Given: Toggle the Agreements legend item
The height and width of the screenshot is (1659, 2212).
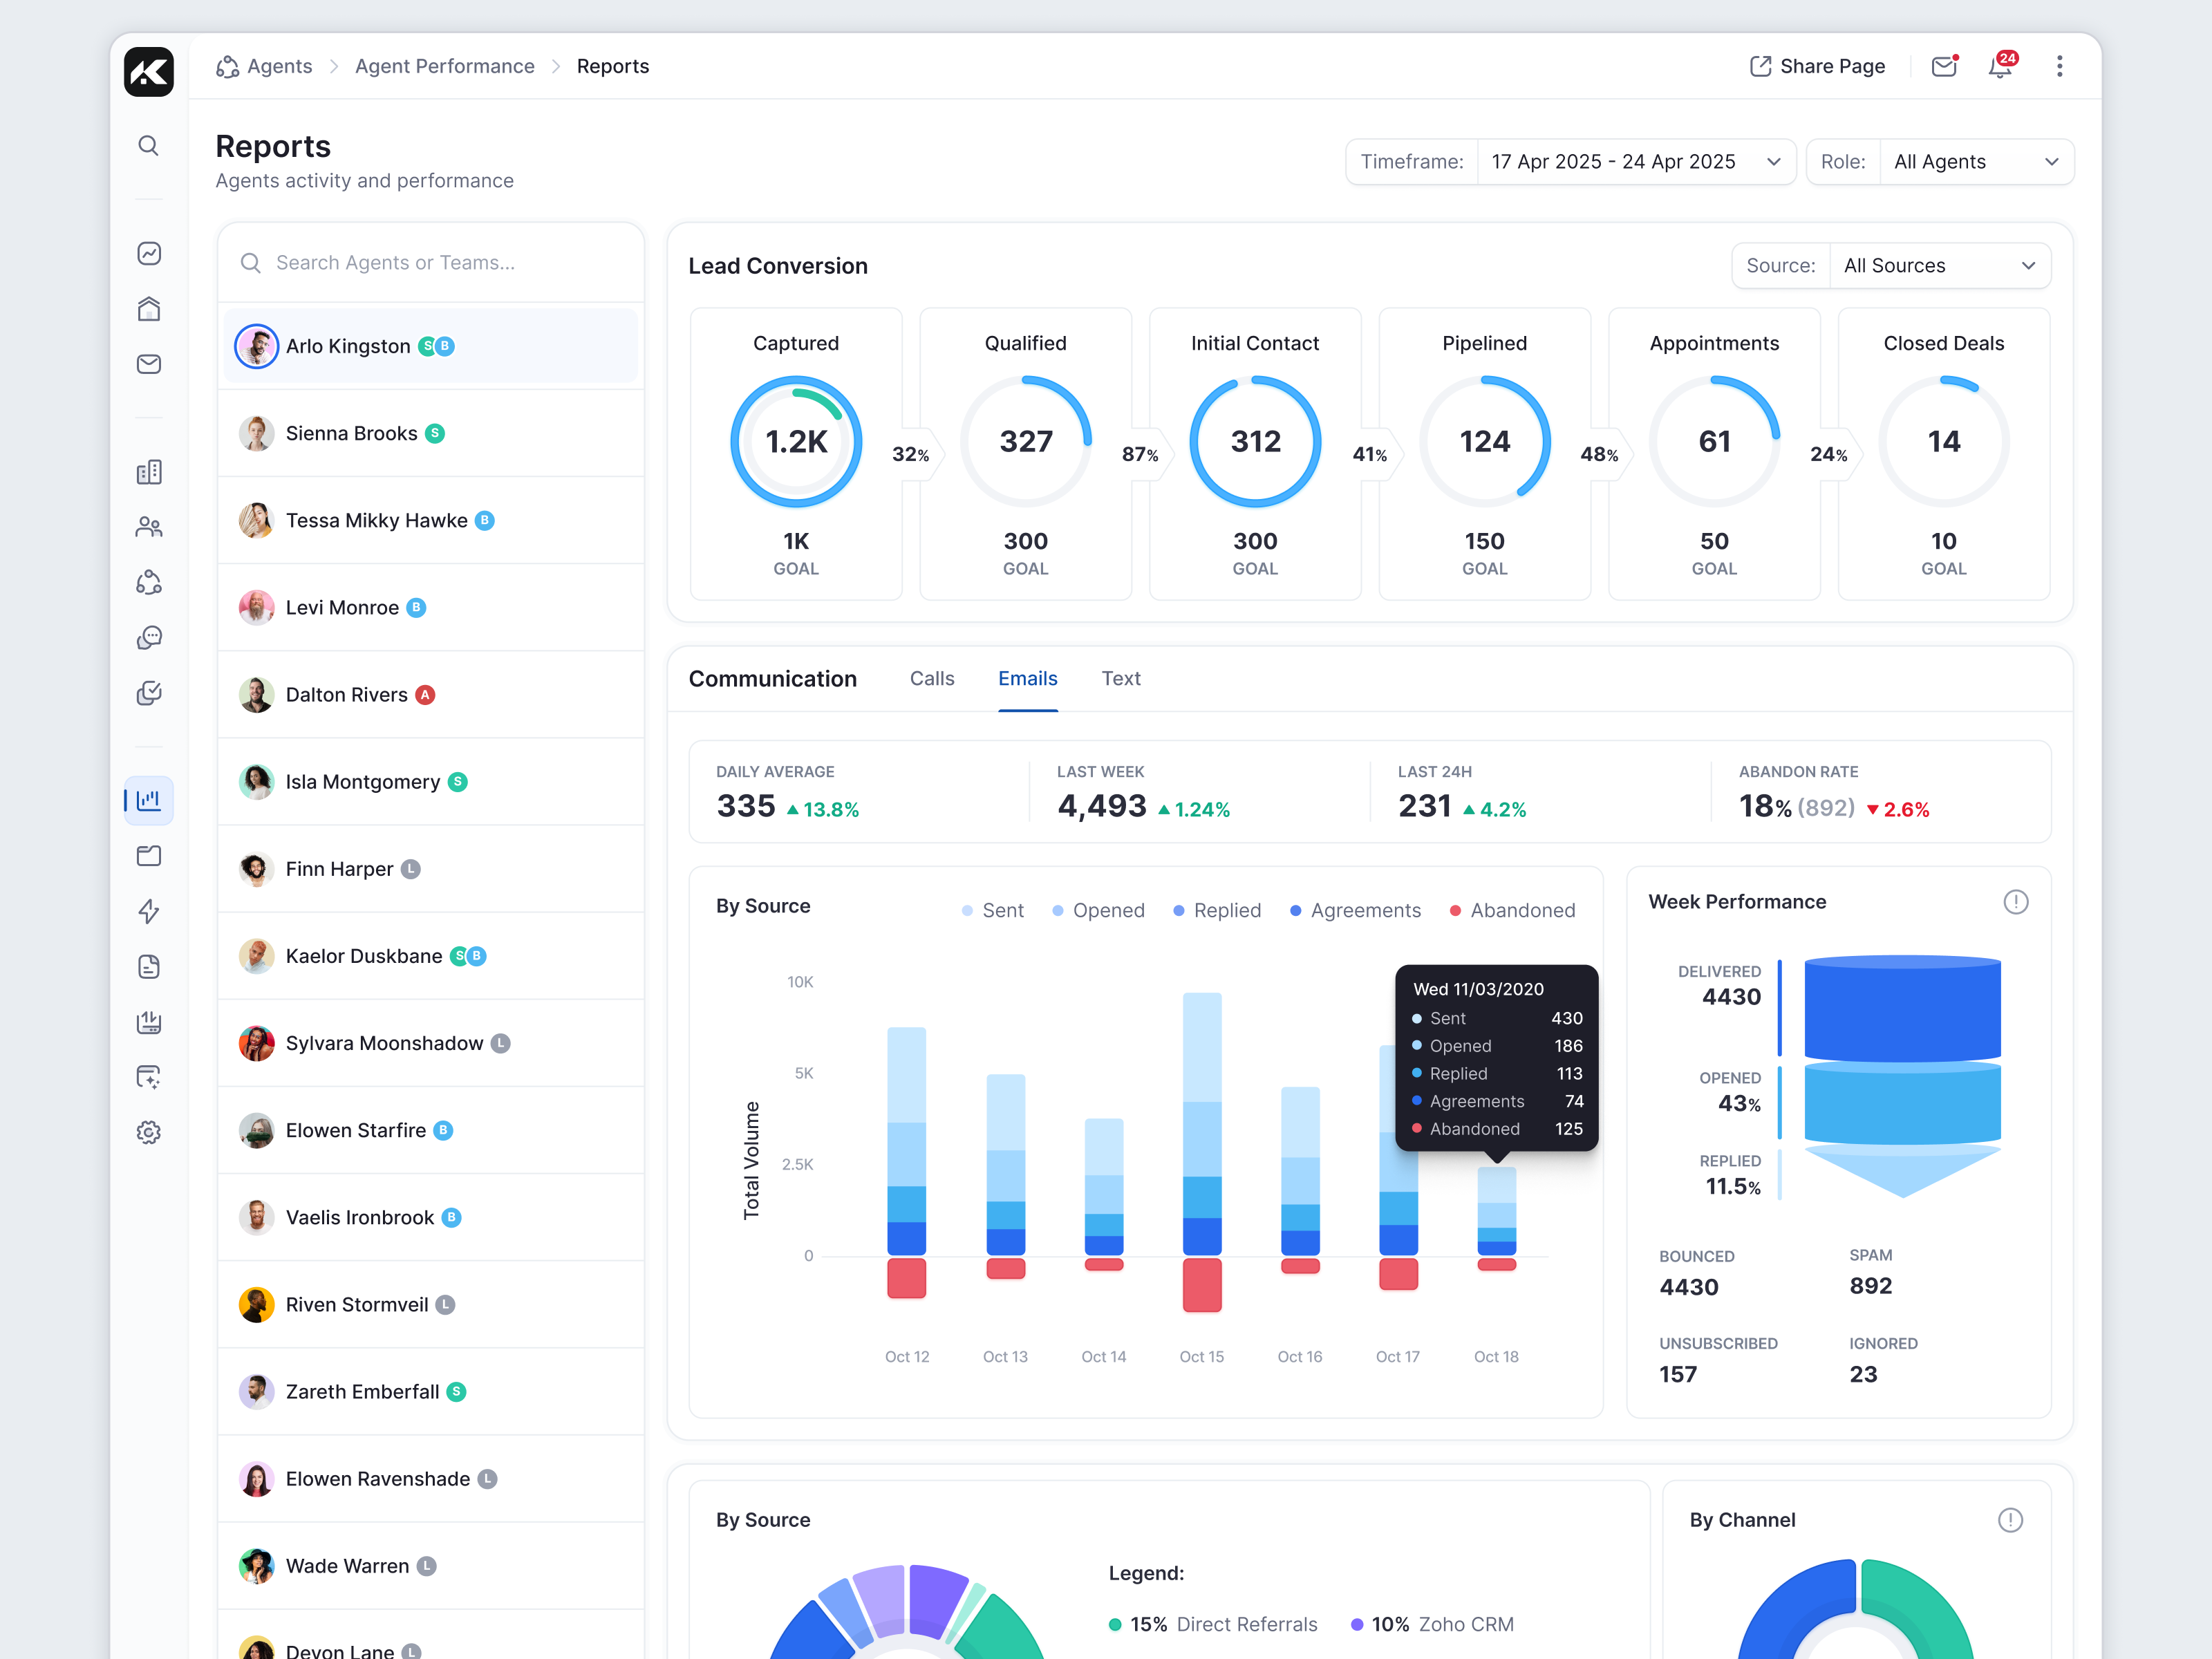Looking at the screenshot, I should tap(1356, 910).
